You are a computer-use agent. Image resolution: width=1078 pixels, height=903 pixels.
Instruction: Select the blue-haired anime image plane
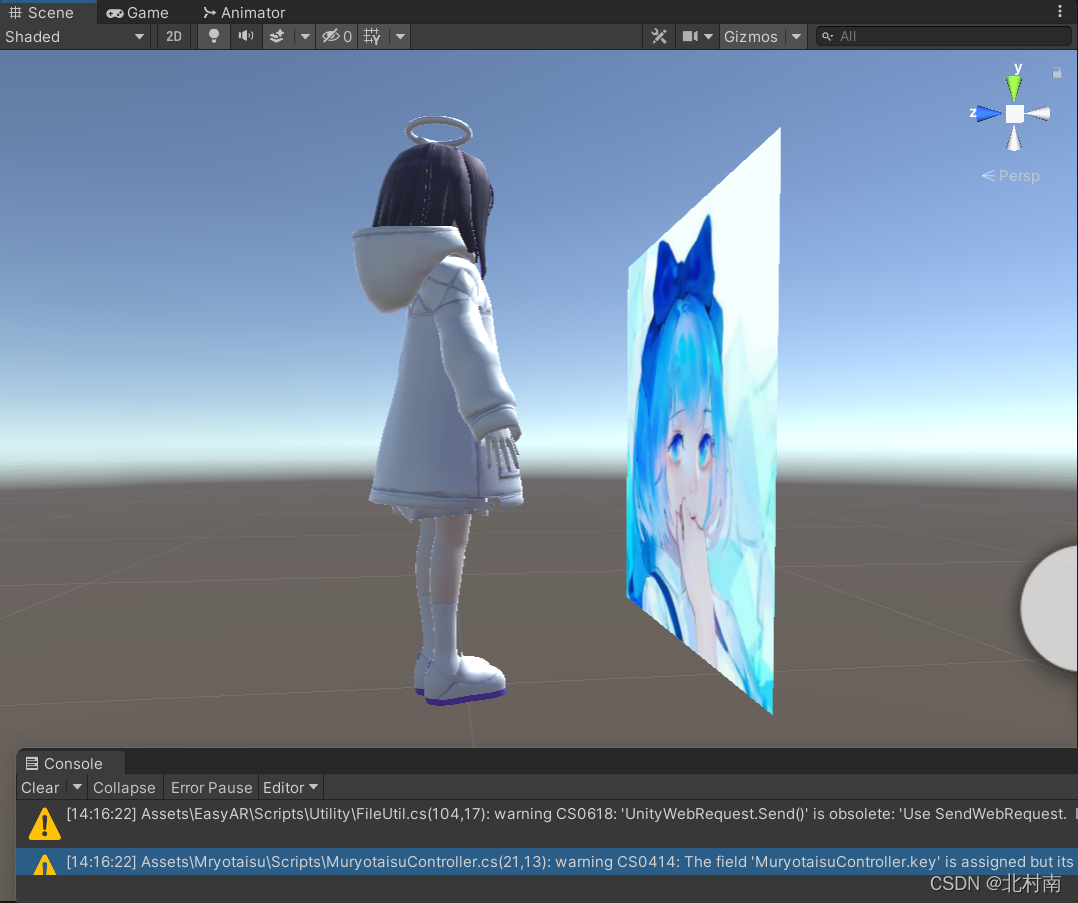(x=705, y=426)
